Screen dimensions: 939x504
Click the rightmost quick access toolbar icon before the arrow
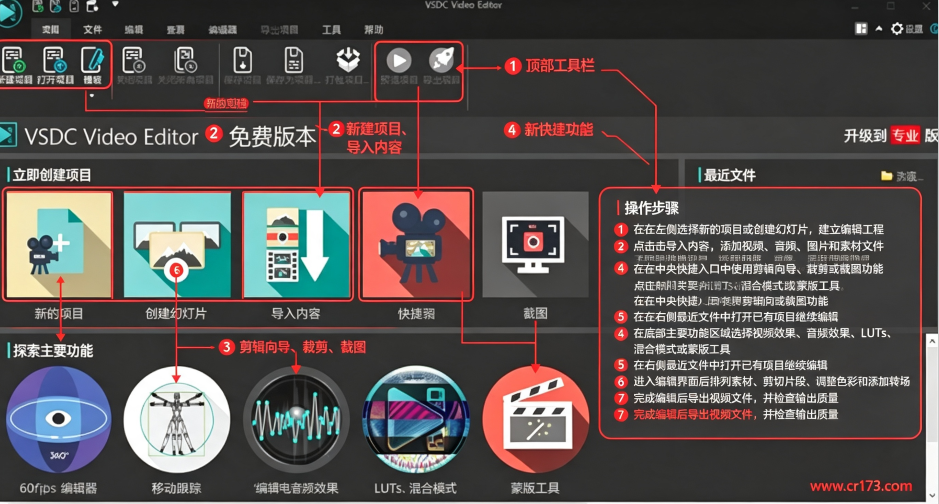pos(92,7)
